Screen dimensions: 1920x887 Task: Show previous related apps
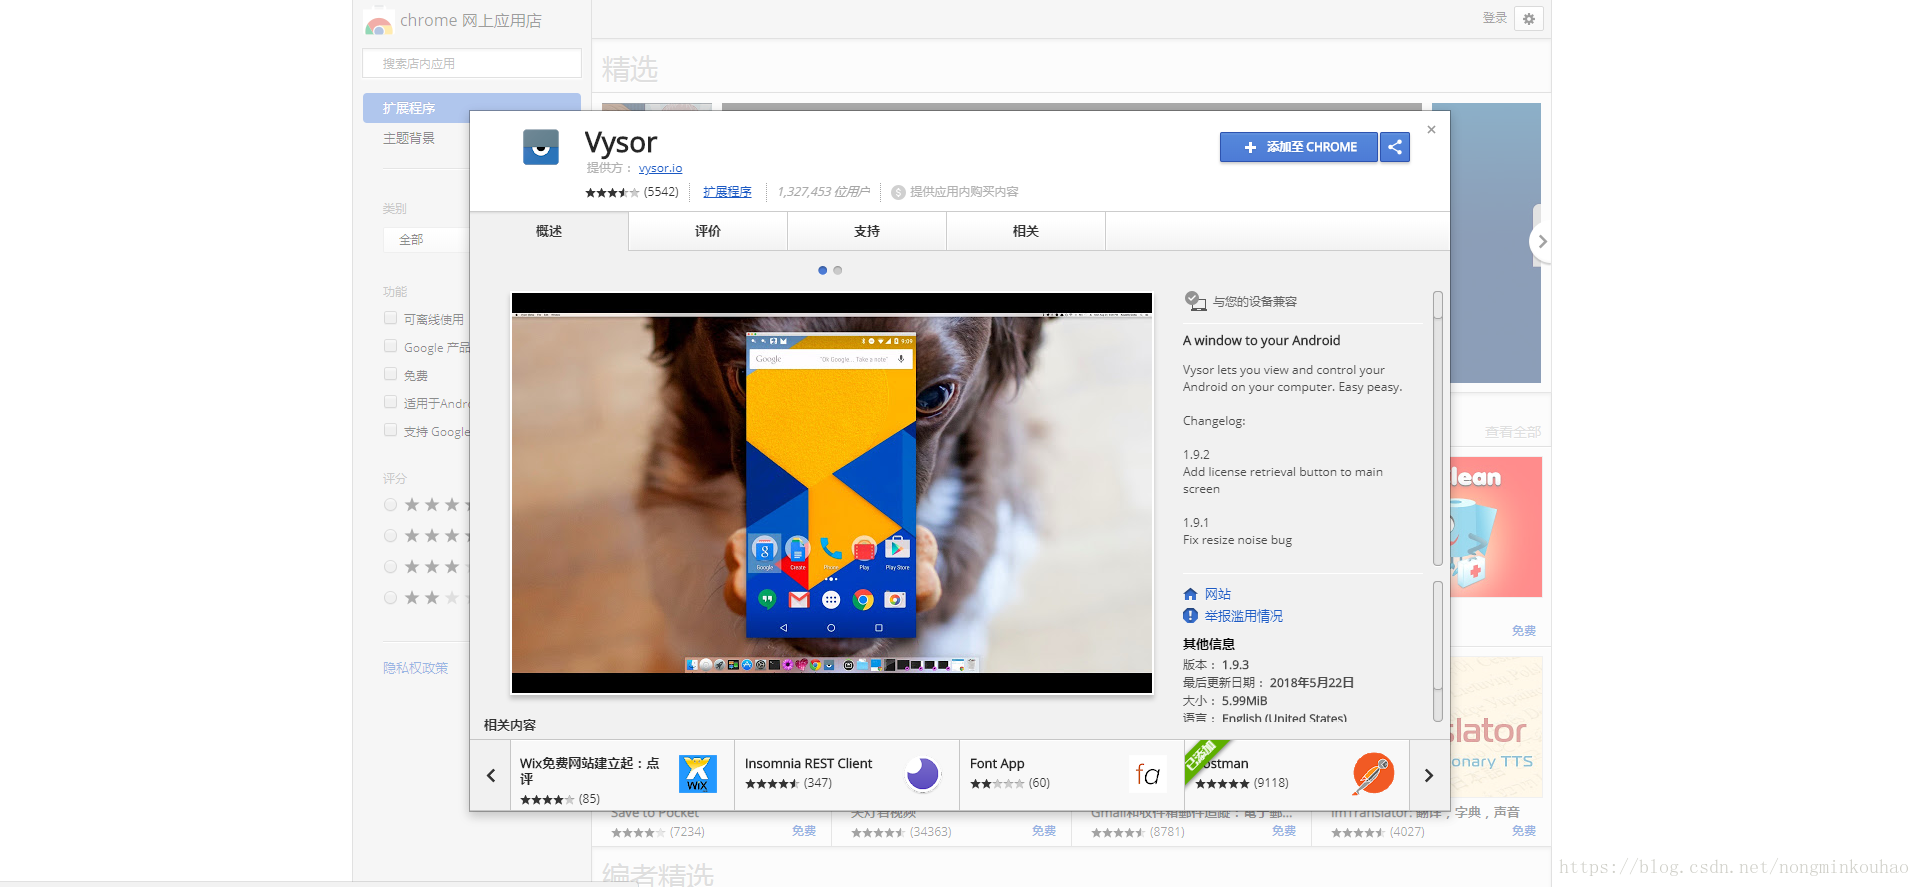[491, 775]
